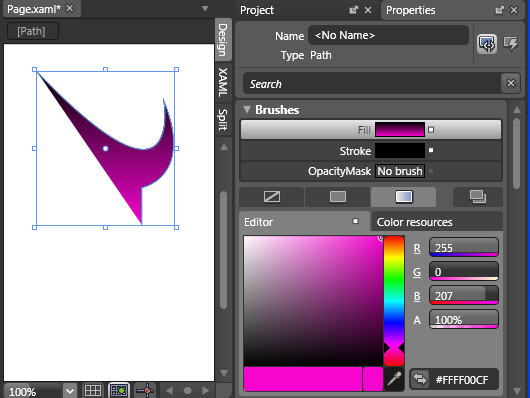Choose the Solid color brush tab
This screenshot has width=530, height=398.
point(338,196)
